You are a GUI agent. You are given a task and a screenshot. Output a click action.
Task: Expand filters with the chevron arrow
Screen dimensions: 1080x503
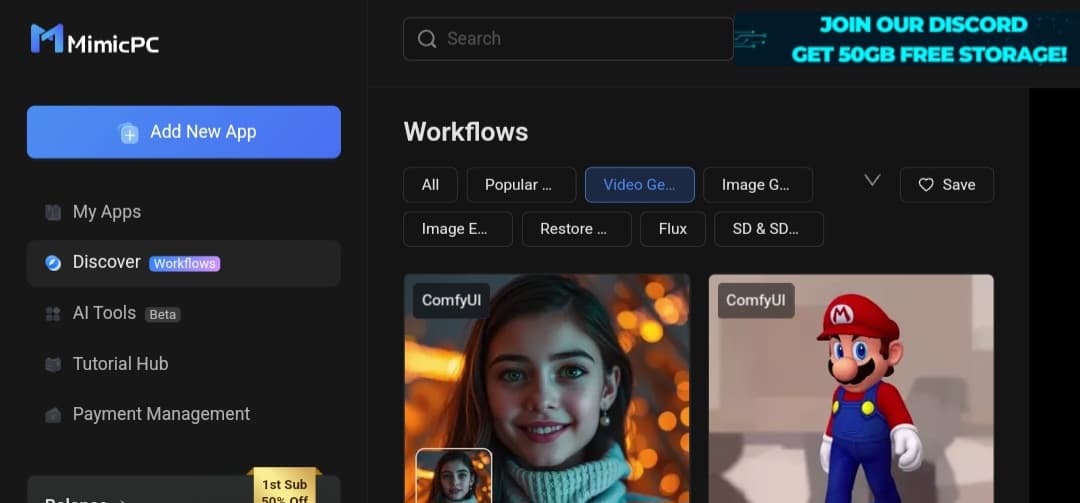(x=873, y=181)
